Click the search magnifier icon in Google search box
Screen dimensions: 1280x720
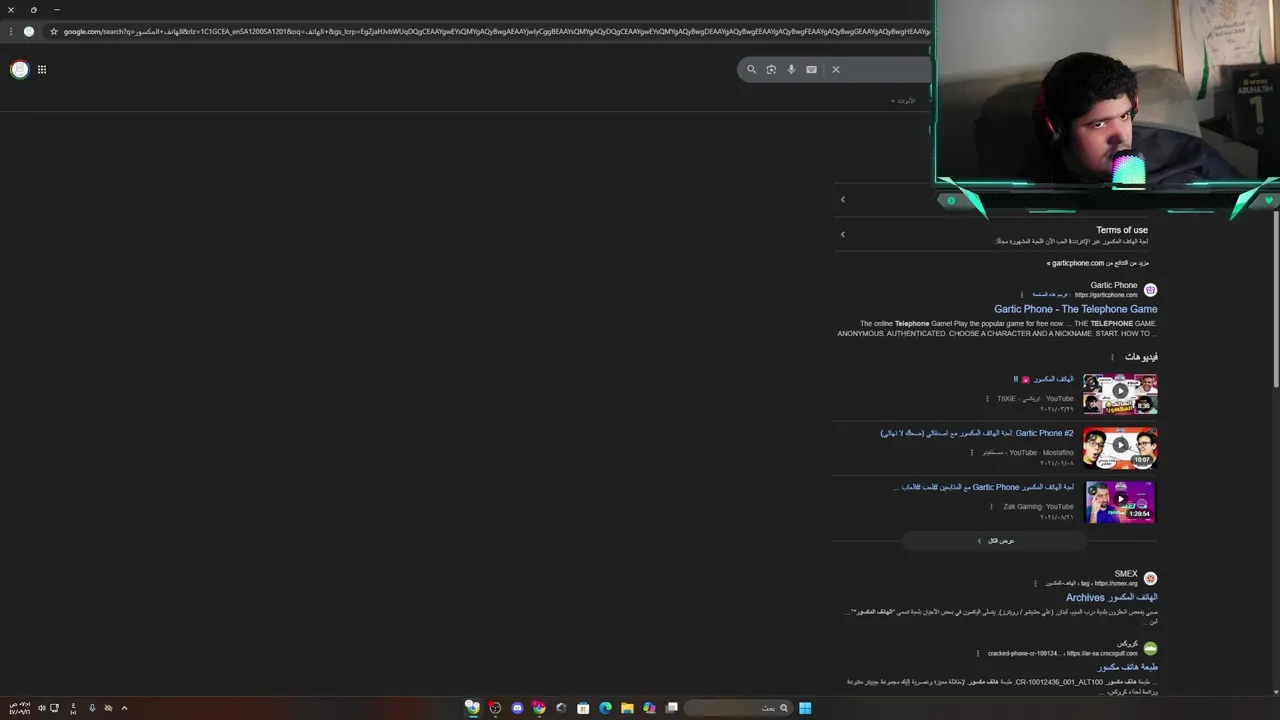tap(752, 69)
